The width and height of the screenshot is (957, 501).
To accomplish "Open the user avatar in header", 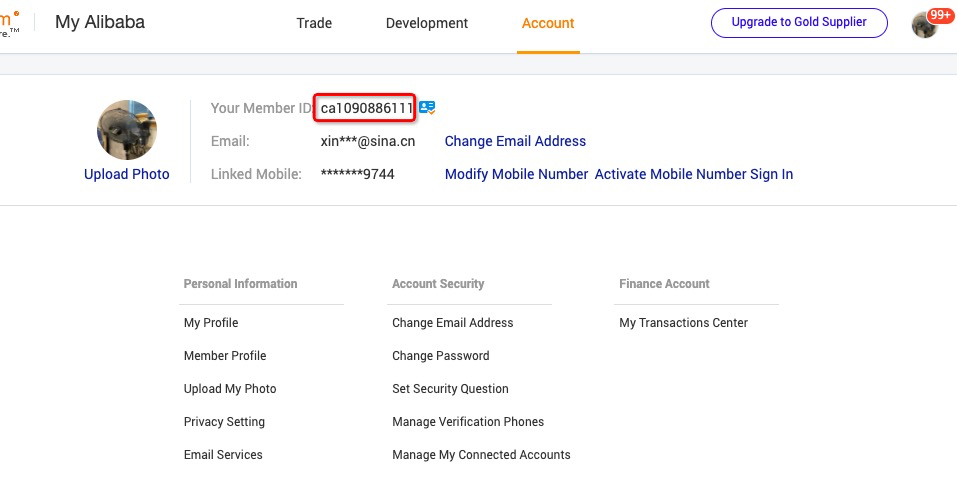I will [x=925, y=25].
